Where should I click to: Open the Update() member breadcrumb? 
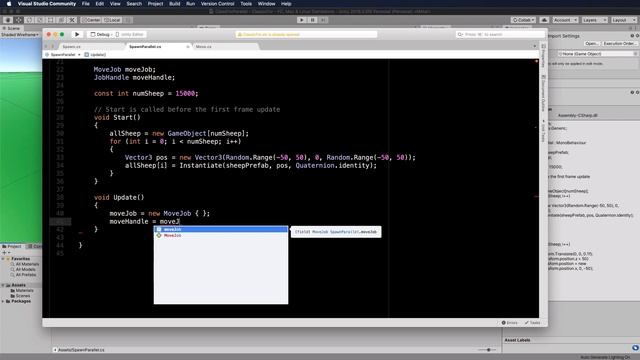click(95, 54)
